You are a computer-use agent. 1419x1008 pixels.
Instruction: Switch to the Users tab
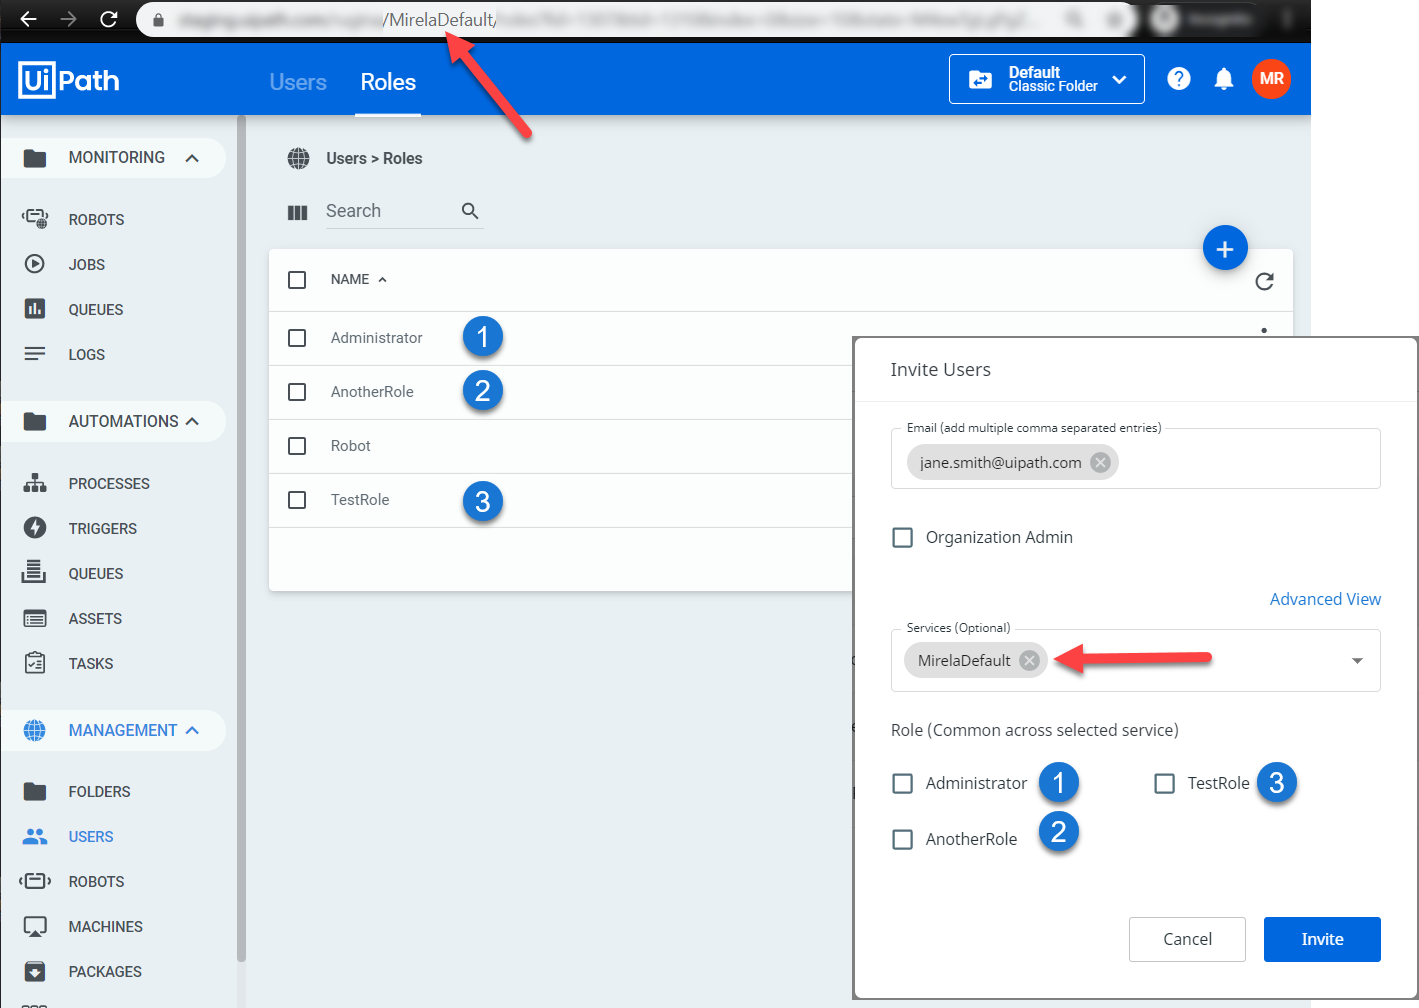(x=298, y=82)
